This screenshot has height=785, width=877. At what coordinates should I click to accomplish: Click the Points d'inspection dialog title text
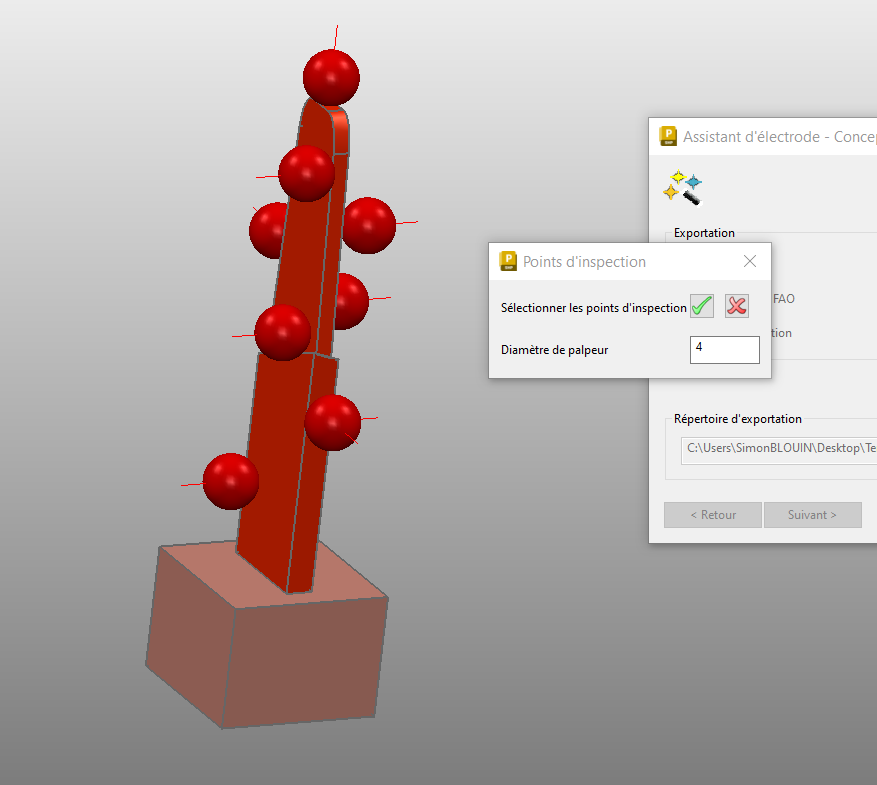pos(584,262)
